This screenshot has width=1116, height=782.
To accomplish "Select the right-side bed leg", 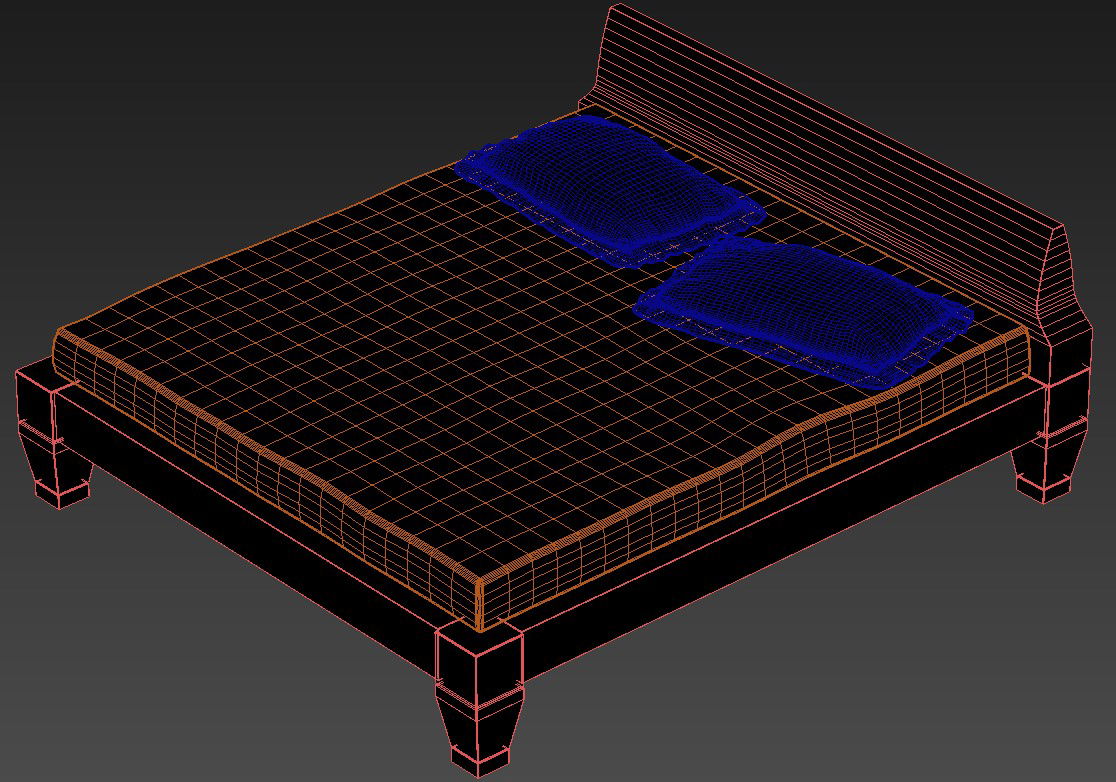I will pyautogui.click(x=1050, y=450).
